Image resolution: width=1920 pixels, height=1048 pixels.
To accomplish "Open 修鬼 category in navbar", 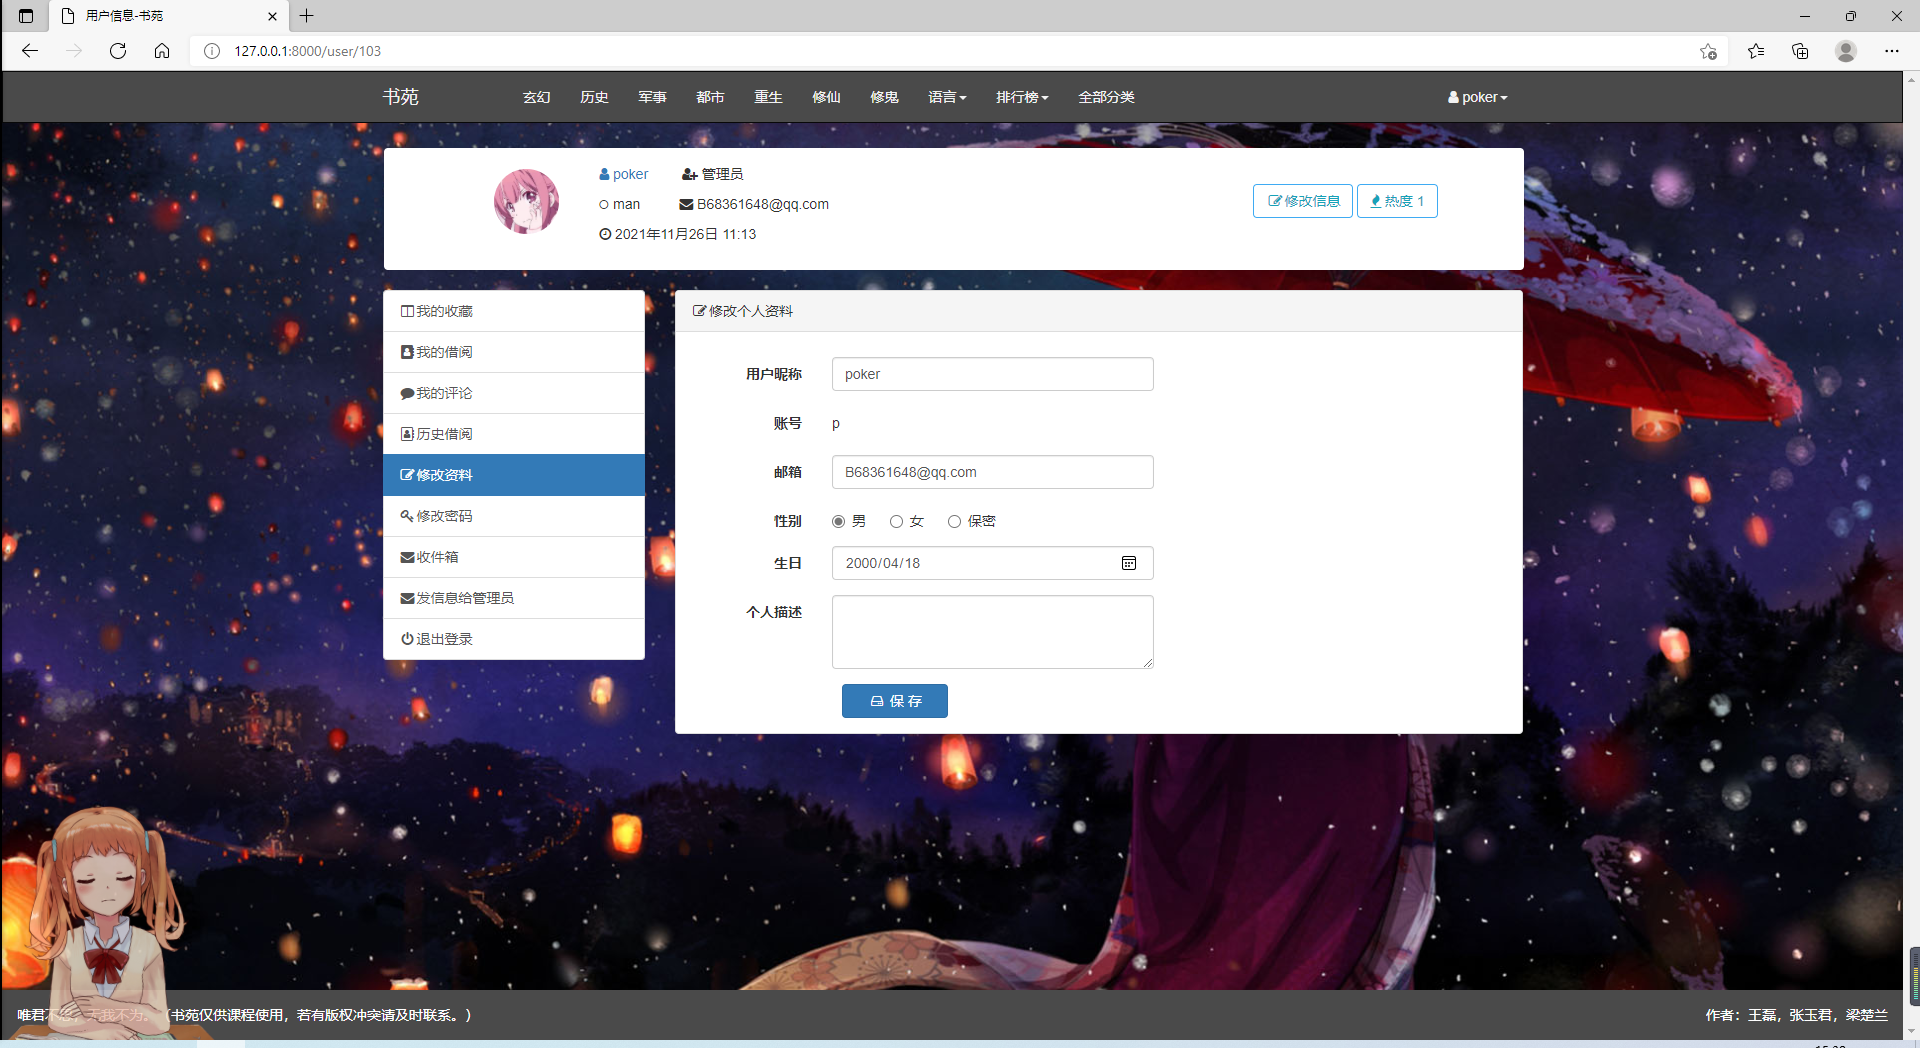I will coord(884,97).
